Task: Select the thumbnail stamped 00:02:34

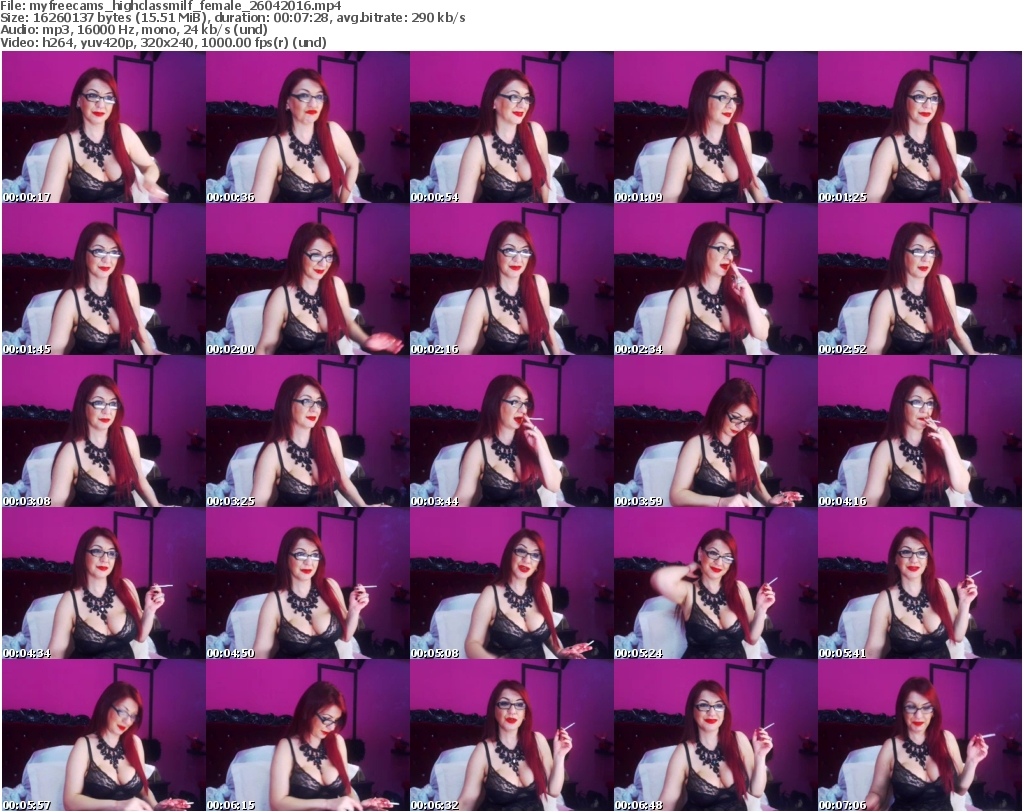Action: click(x=716, y=279)
